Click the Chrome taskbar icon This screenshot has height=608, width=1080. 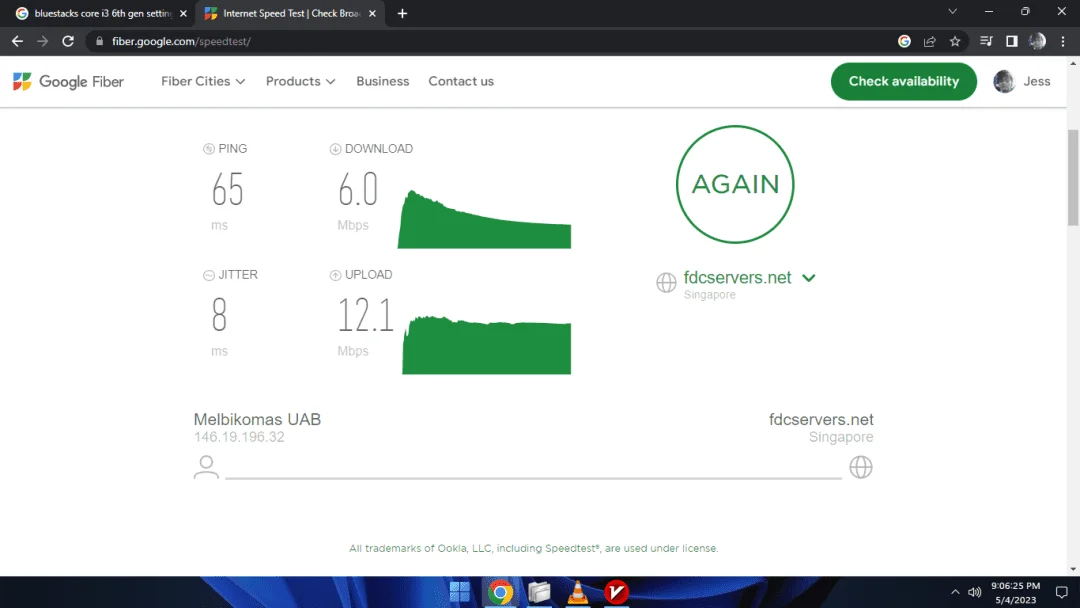[500, 591]
